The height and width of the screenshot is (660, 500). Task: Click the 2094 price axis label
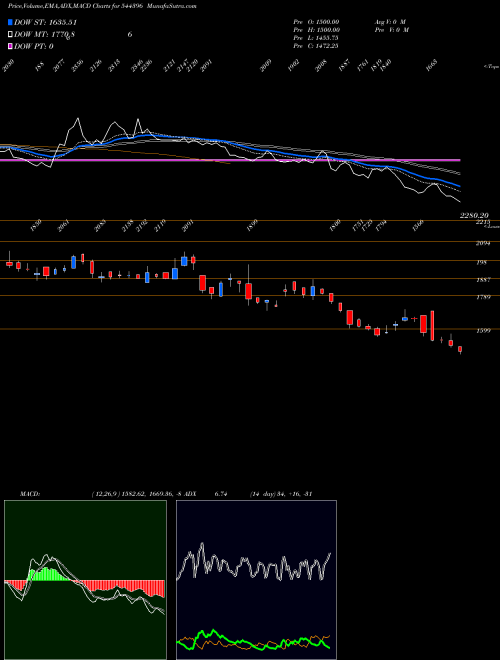(x=483, y=243)
